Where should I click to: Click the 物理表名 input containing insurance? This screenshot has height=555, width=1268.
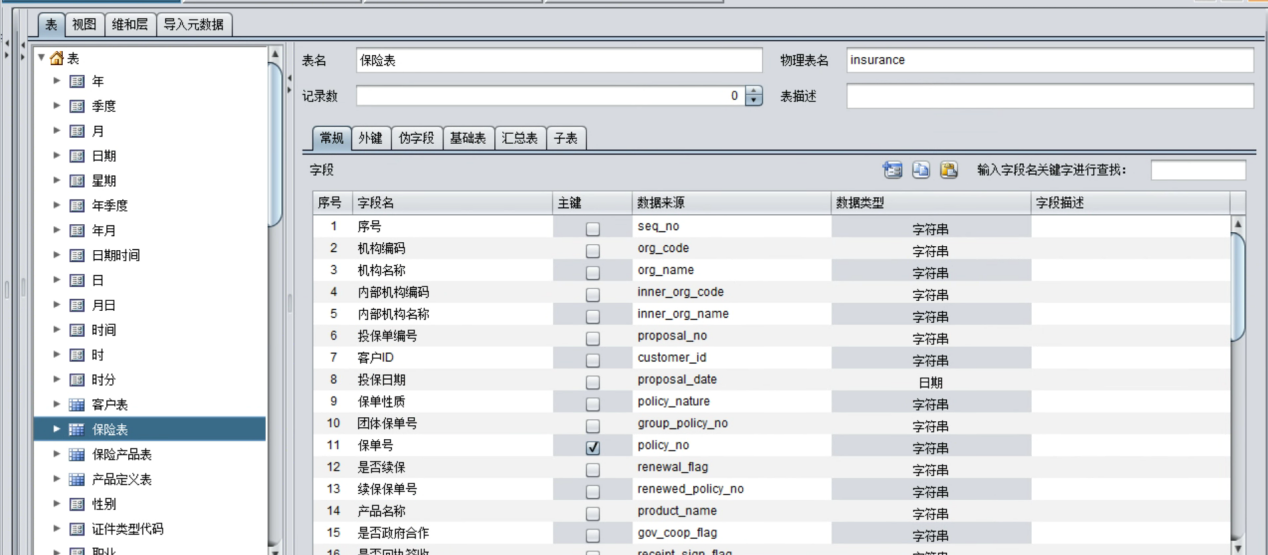(x=1049, y=60)
